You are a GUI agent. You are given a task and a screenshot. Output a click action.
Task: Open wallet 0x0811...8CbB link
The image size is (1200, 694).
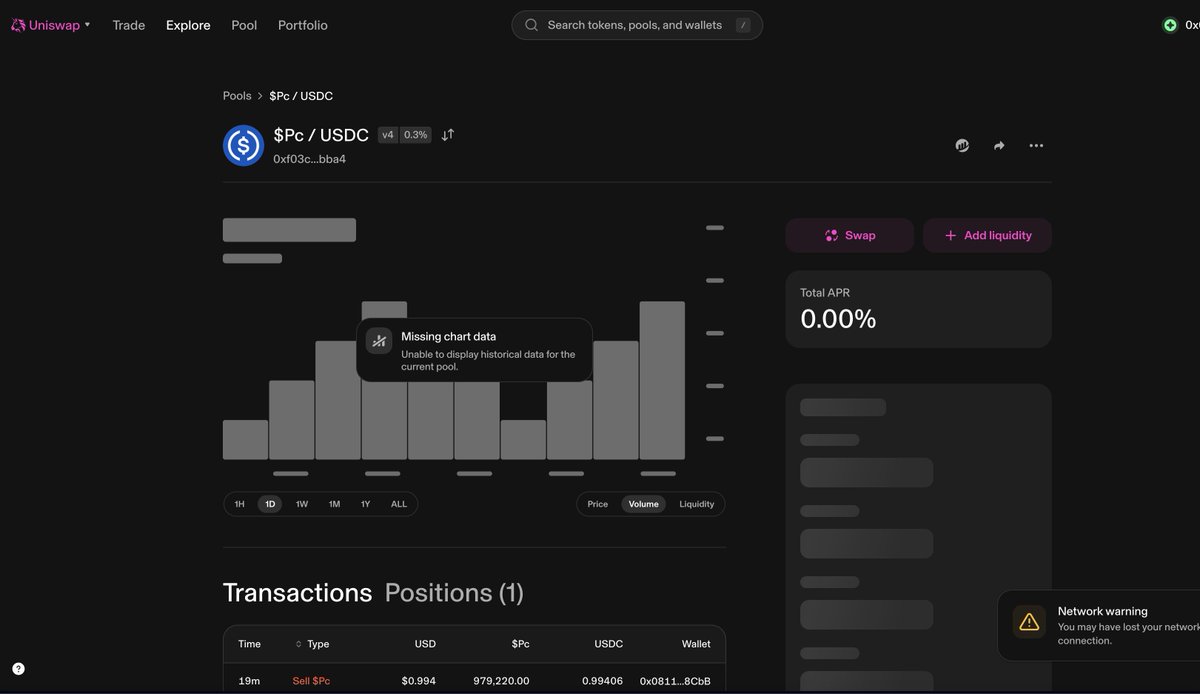point(675,681)
